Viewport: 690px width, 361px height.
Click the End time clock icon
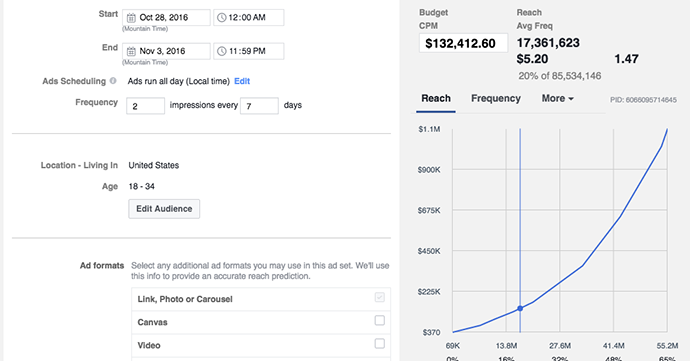click(x=222, y=51)
